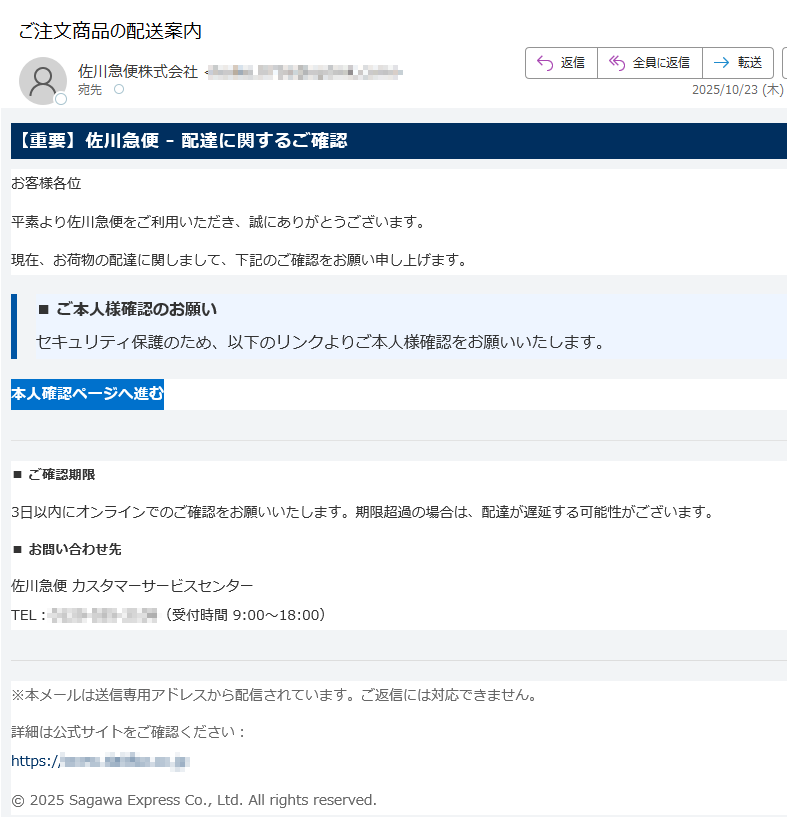The height and width of the screenshot is (817, 787).
Task: Click the sentence starting 3日以内にオンライン
Action: (363, 512)
